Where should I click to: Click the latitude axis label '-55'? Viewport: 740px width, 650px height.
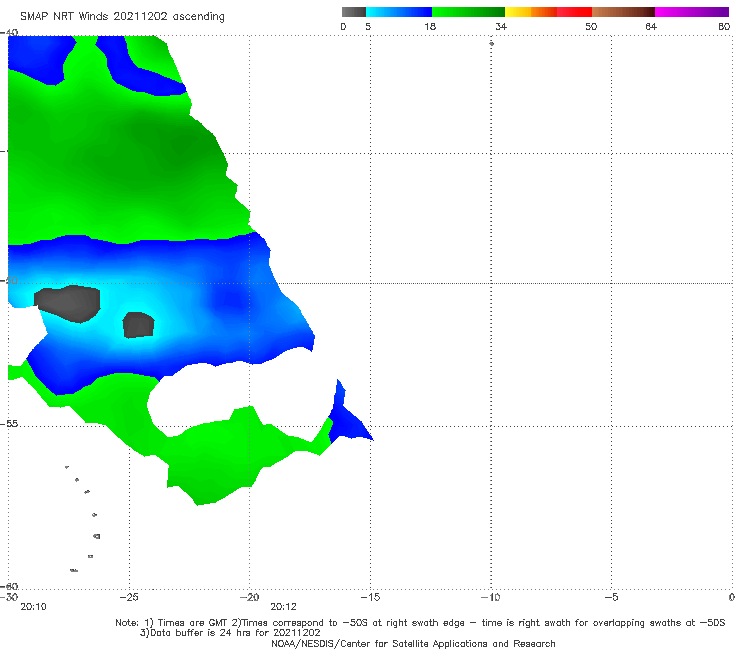(9, 424)
